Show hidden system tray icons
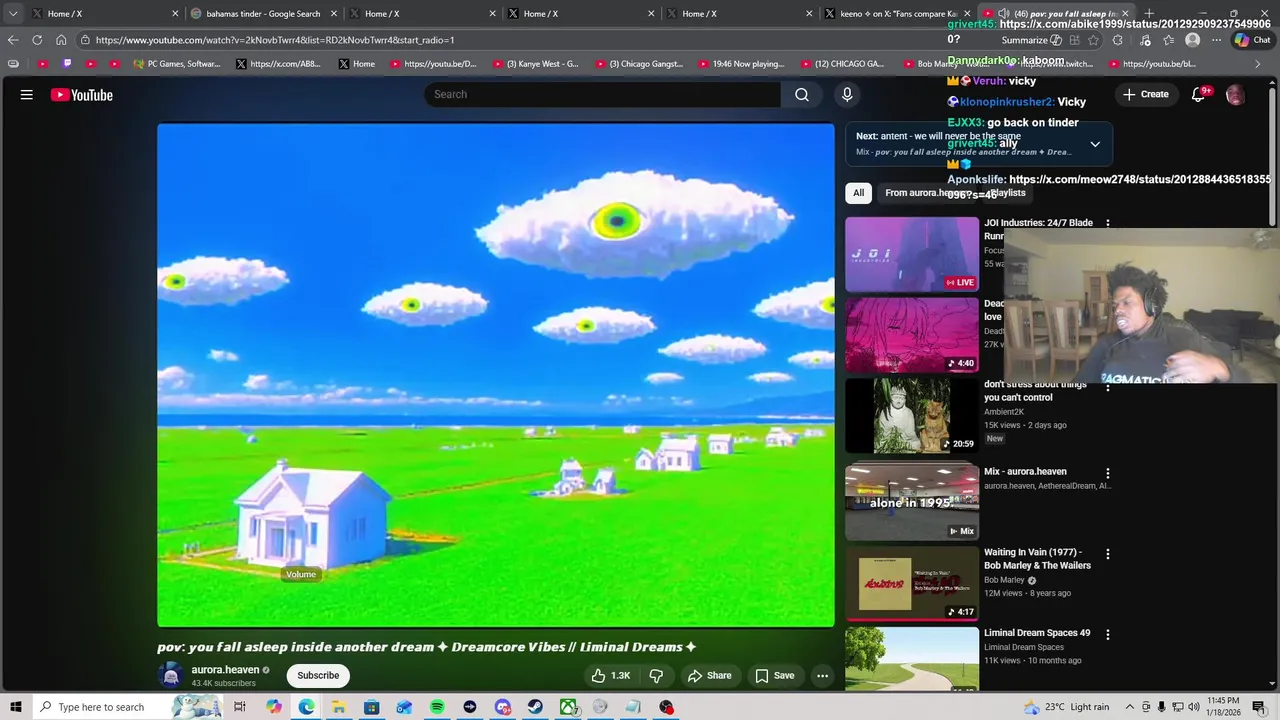Viewport: 1280px width, 720px height. tap(1129, 707)
